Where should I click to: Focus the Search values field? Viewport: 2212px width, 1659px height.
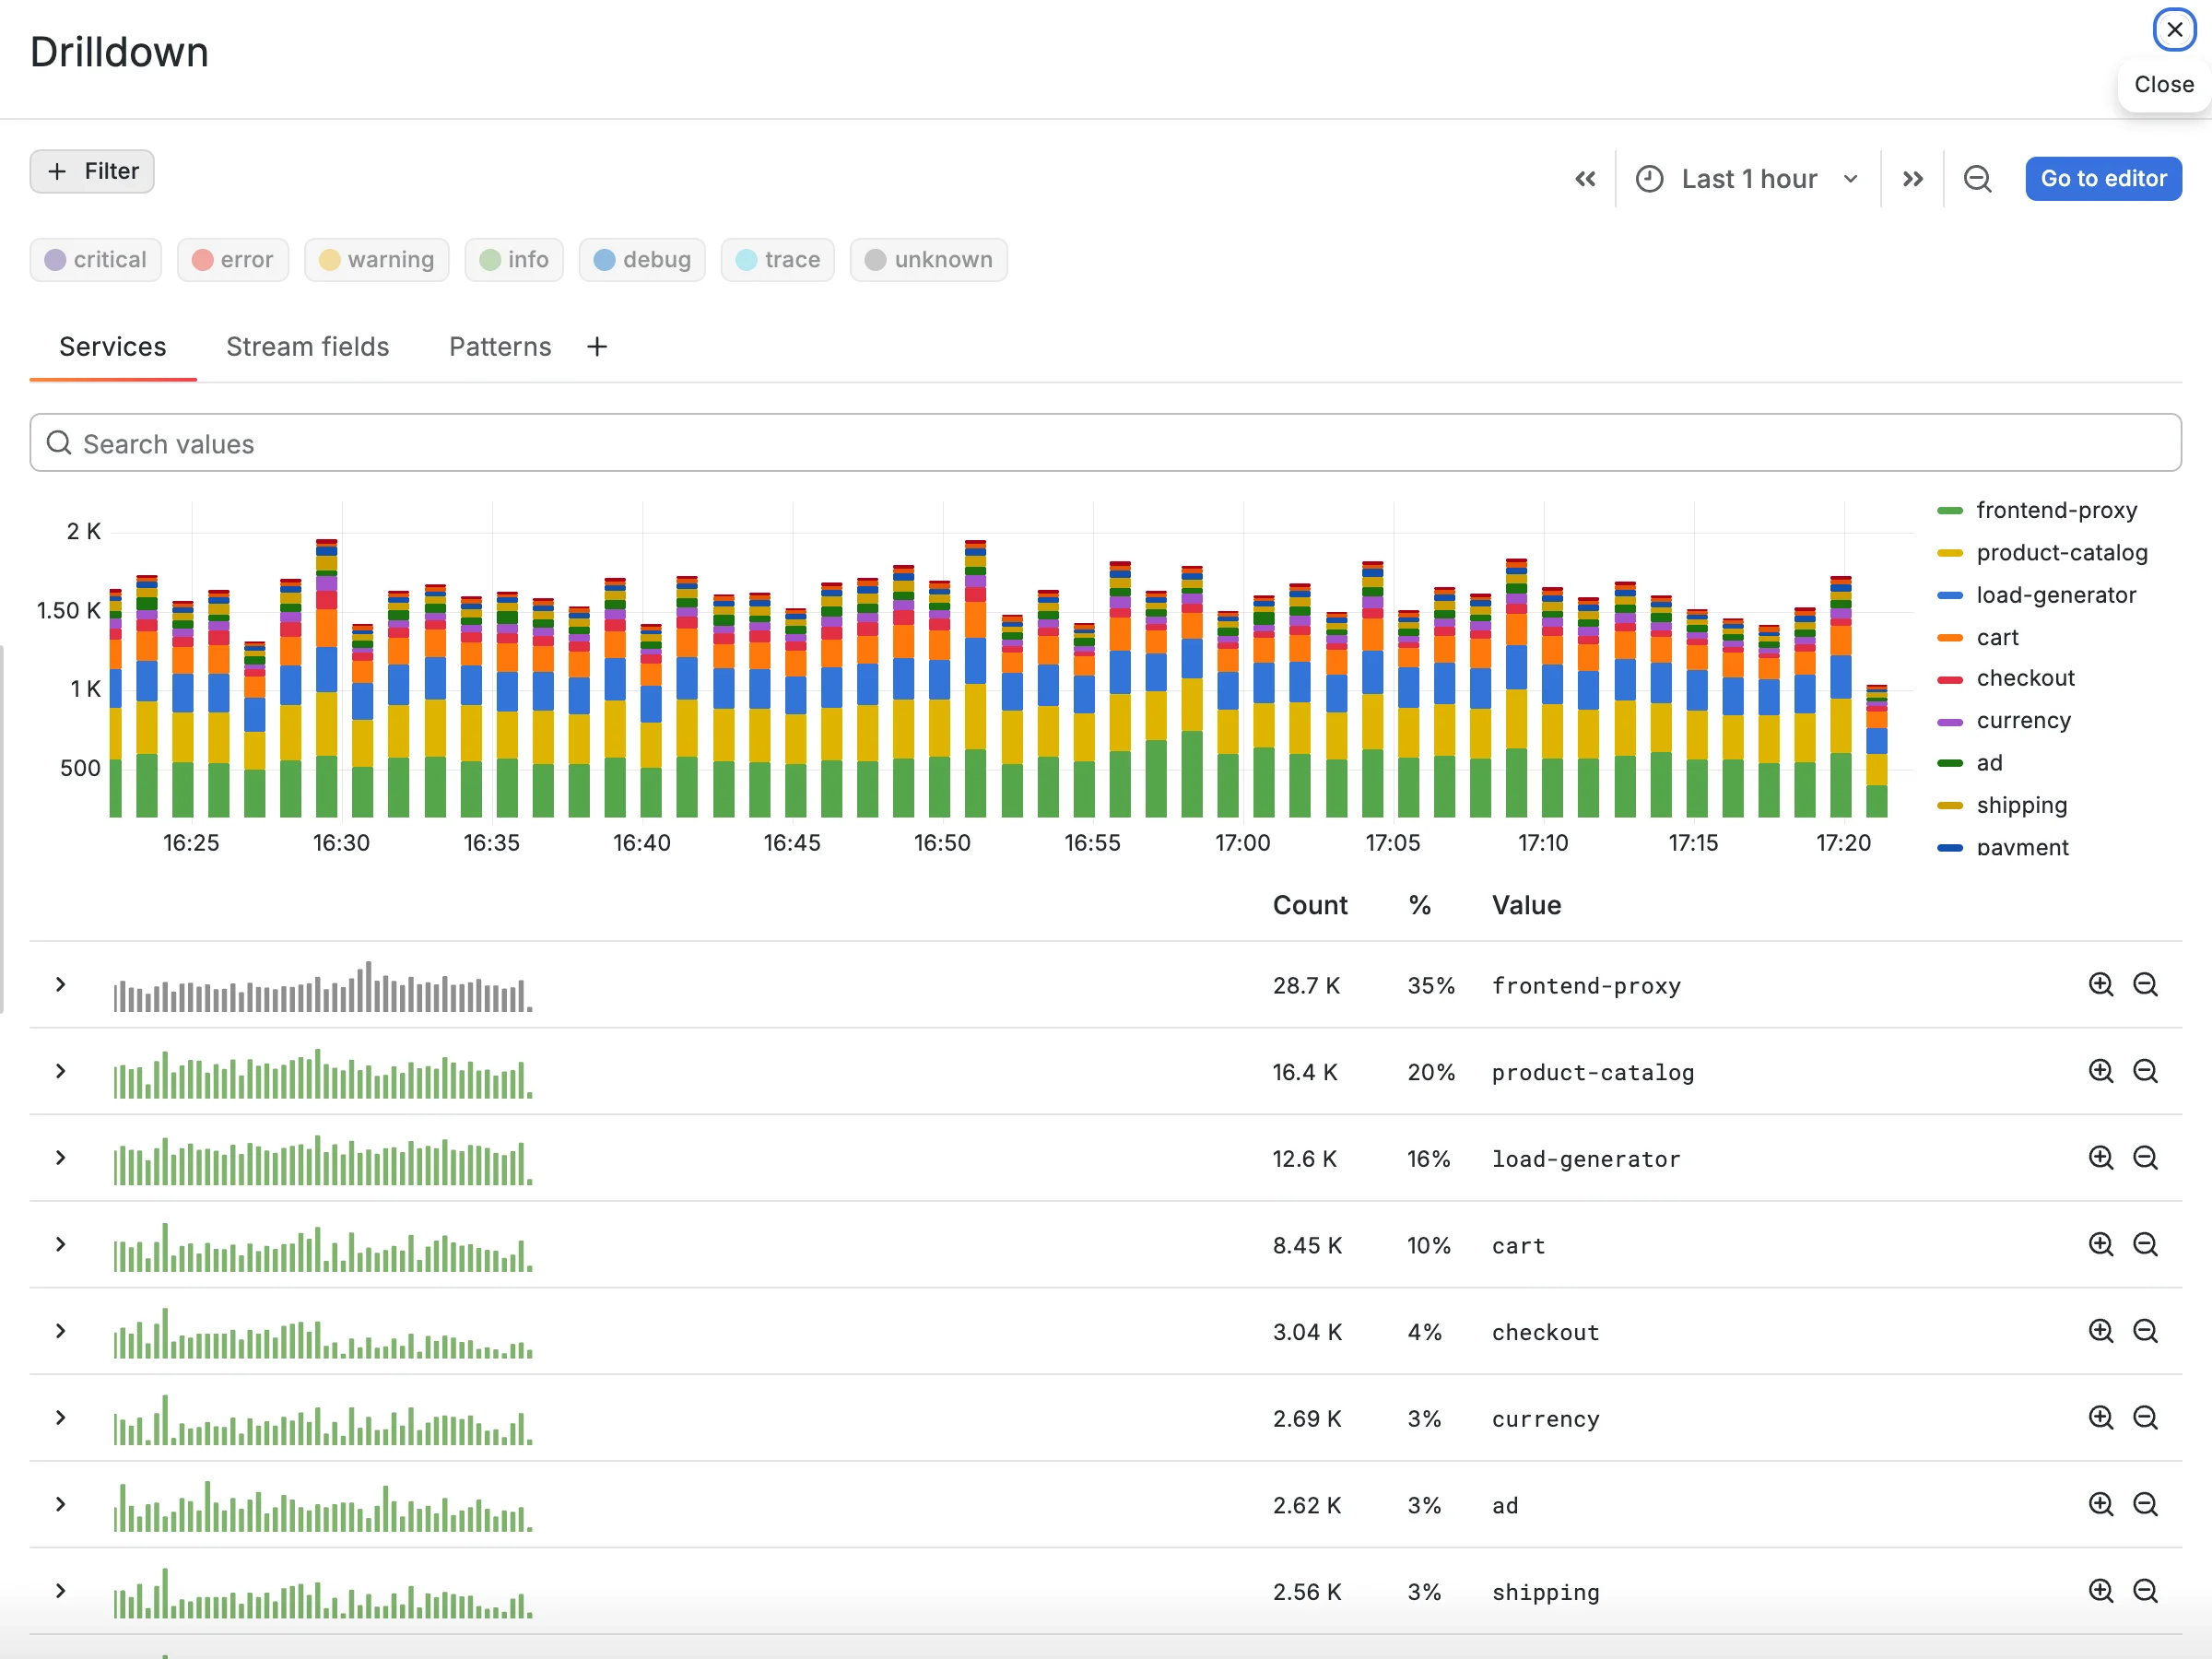click(1105, 443)
